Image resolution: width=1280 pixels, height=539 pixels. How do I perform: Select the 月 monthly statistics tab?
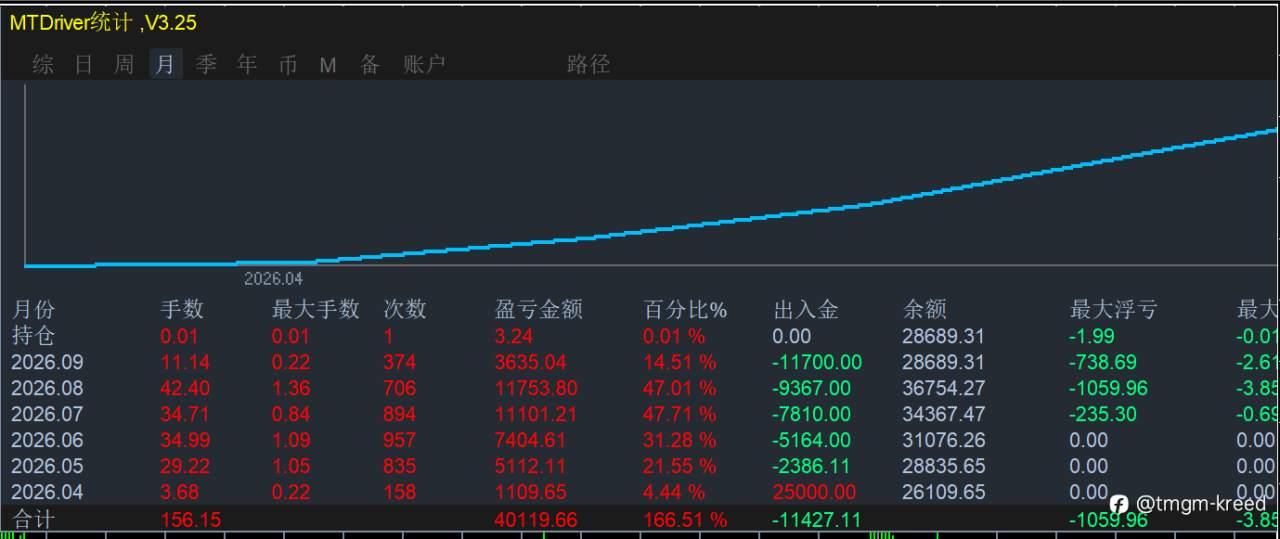[x=166, y=65]
